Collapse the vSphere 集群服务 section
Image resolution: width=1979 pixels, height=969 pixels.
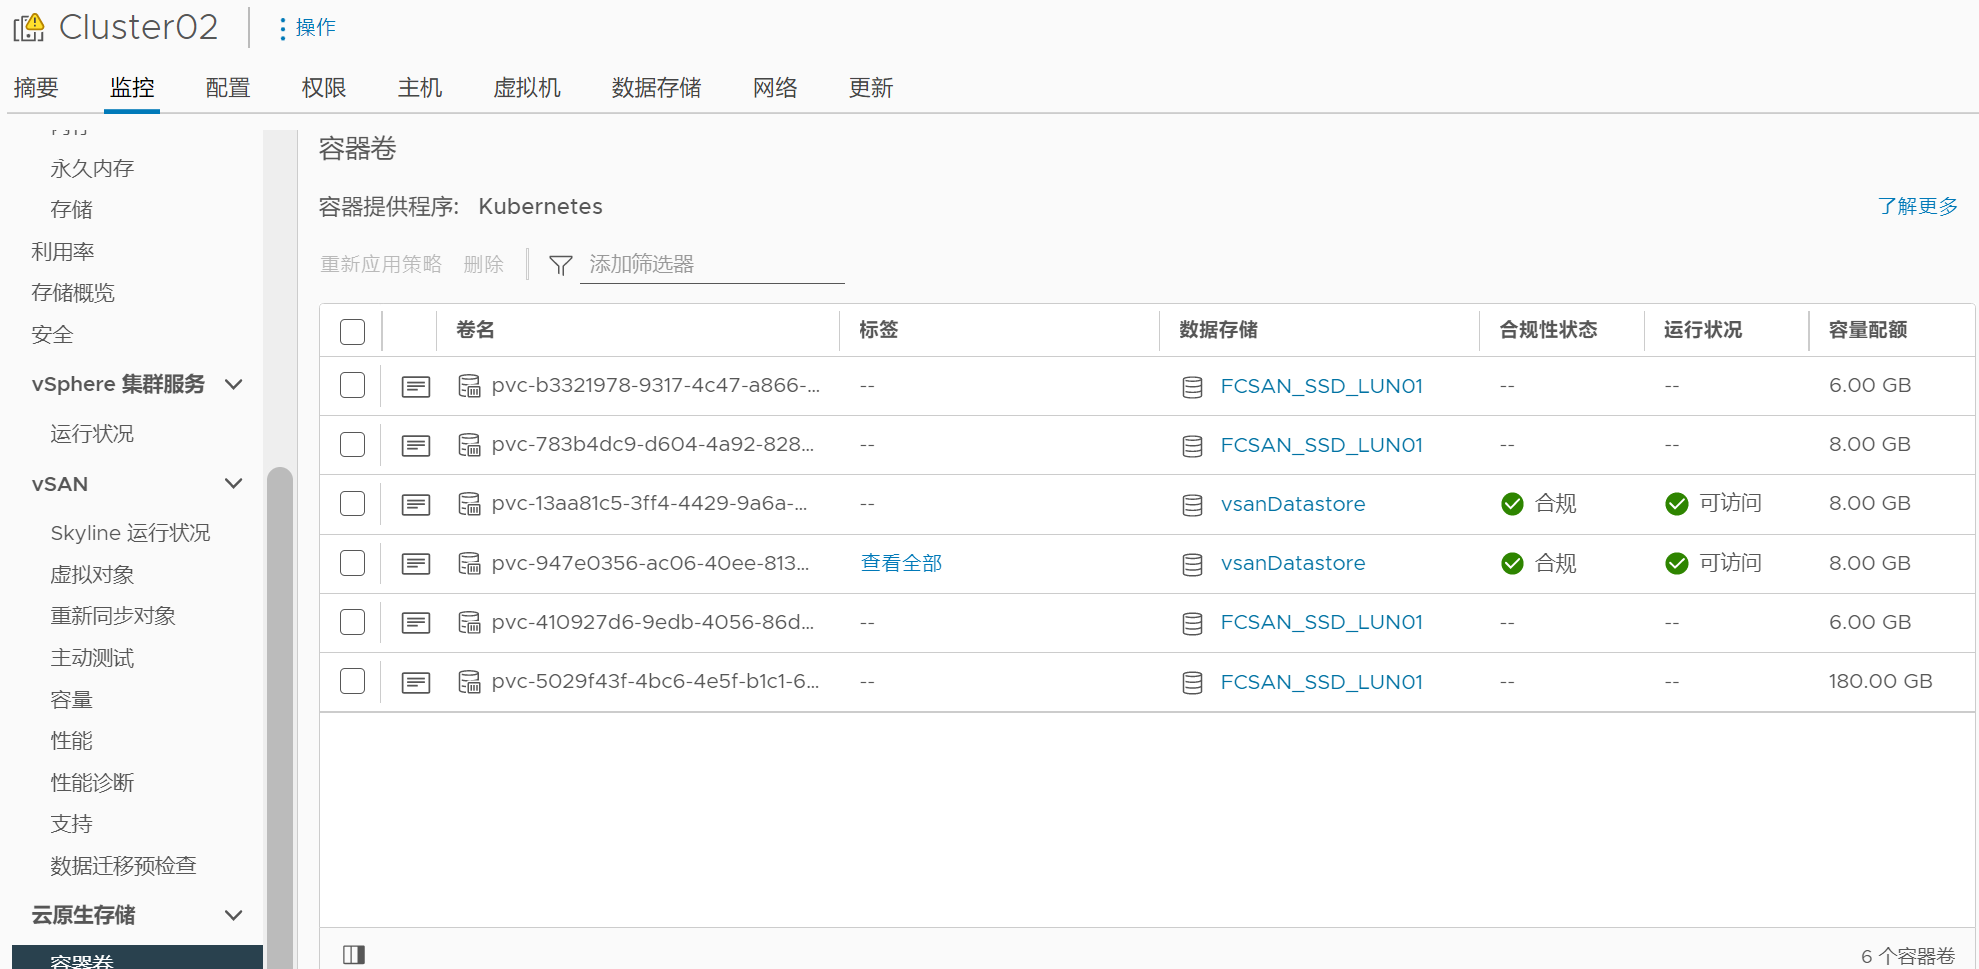(x=234, y=383)
